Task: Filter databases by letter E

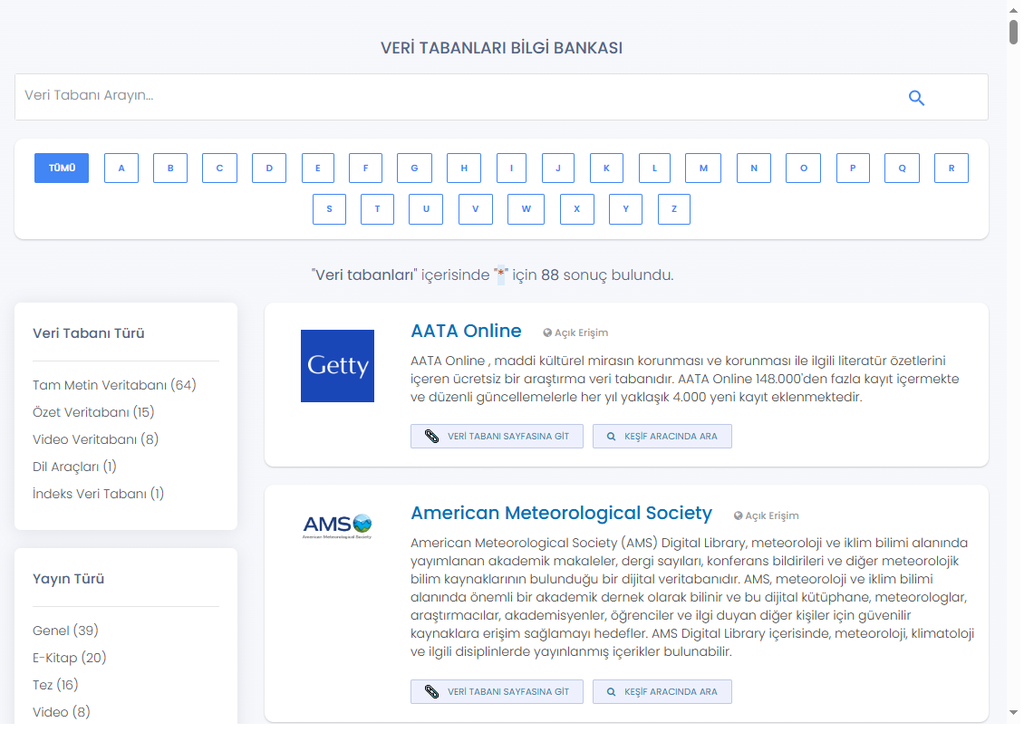Action: tap(318, 168)
